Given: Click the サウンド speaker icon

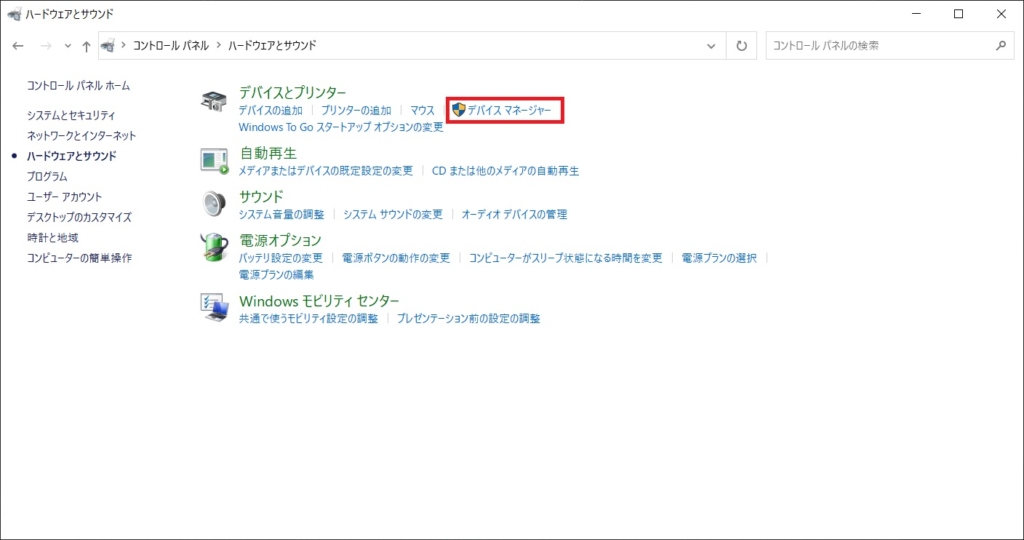Looking at the screenshot, I should (214, 204).
